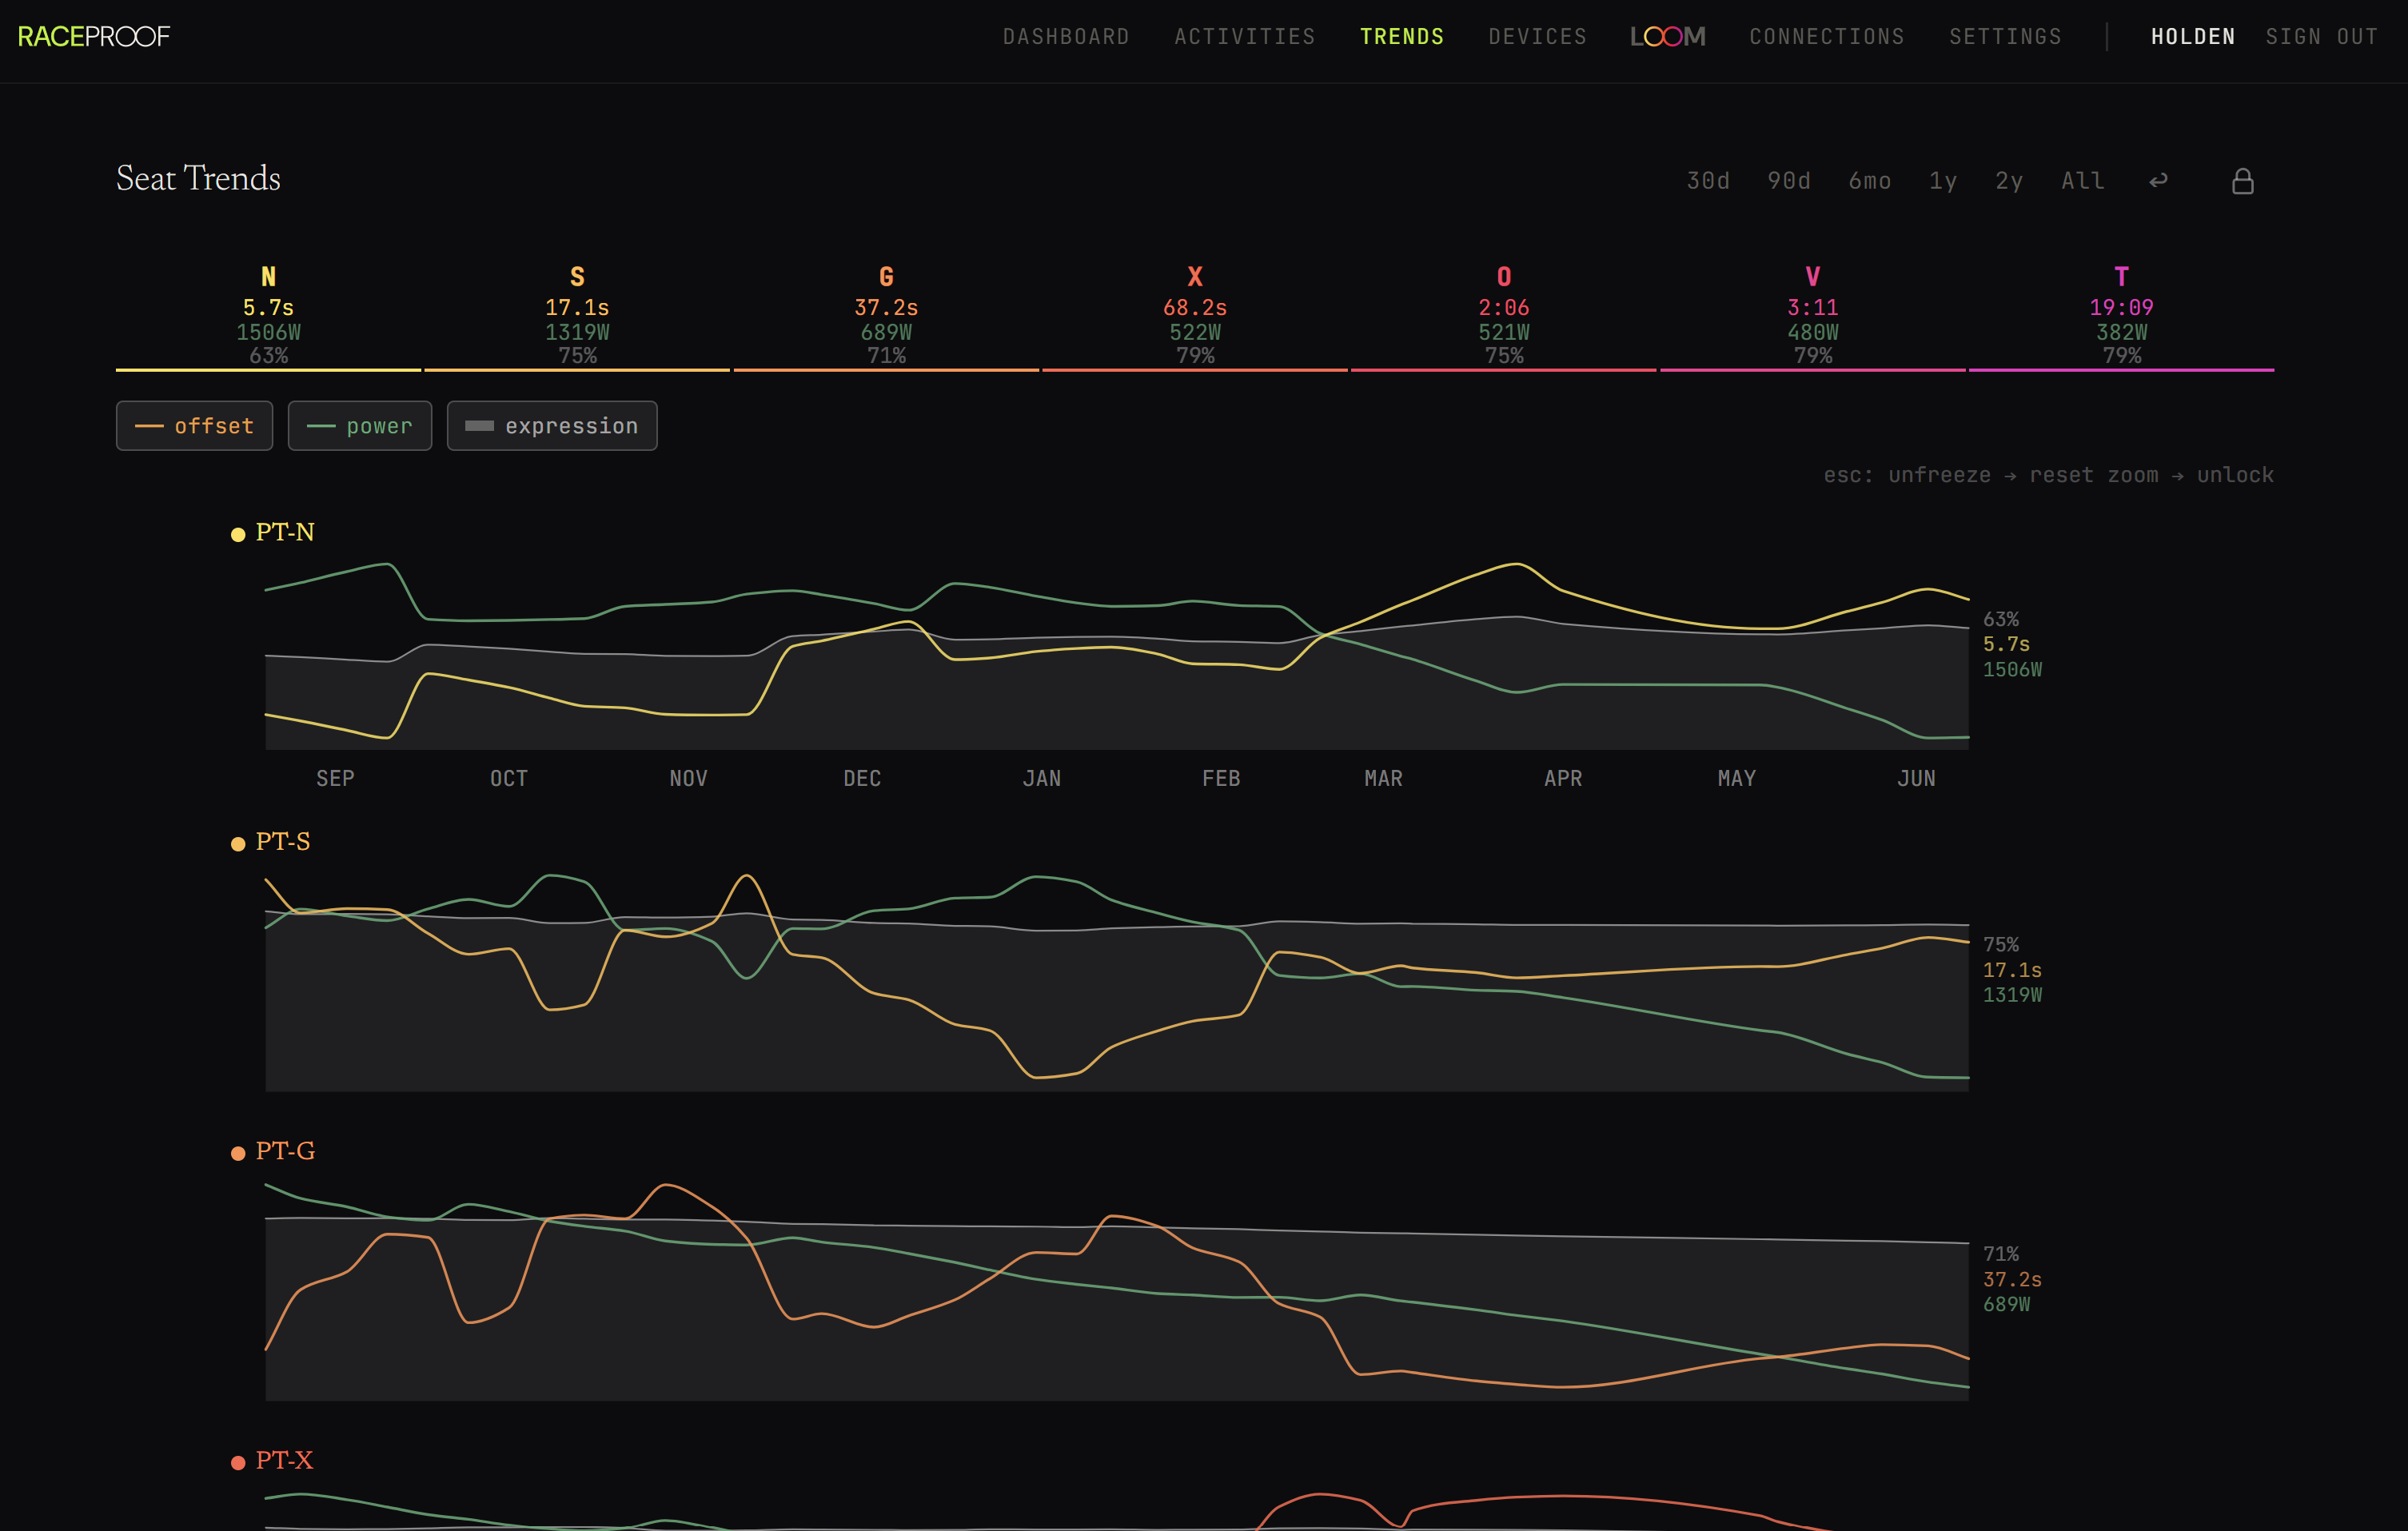Toggle the expression series

(552, 426)
